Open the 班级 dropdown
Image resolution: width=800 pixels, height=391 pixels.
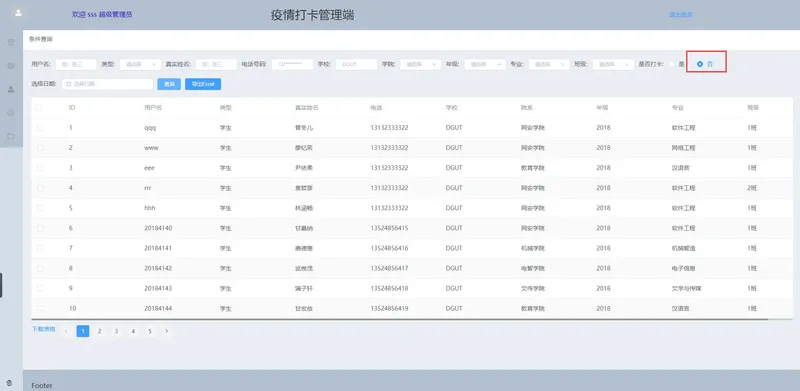click(x=613, y=64)
